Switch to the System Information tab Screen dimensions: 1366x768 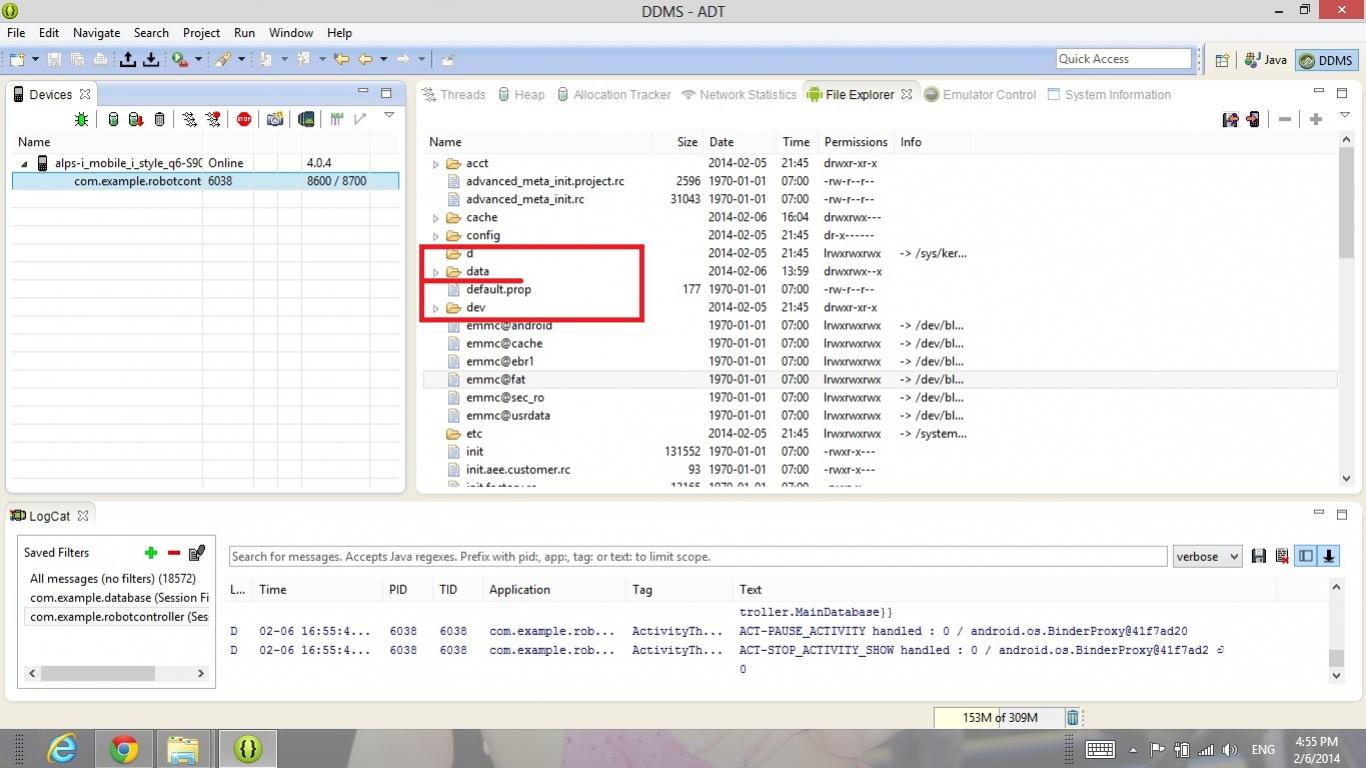[x=1108, y=94]
